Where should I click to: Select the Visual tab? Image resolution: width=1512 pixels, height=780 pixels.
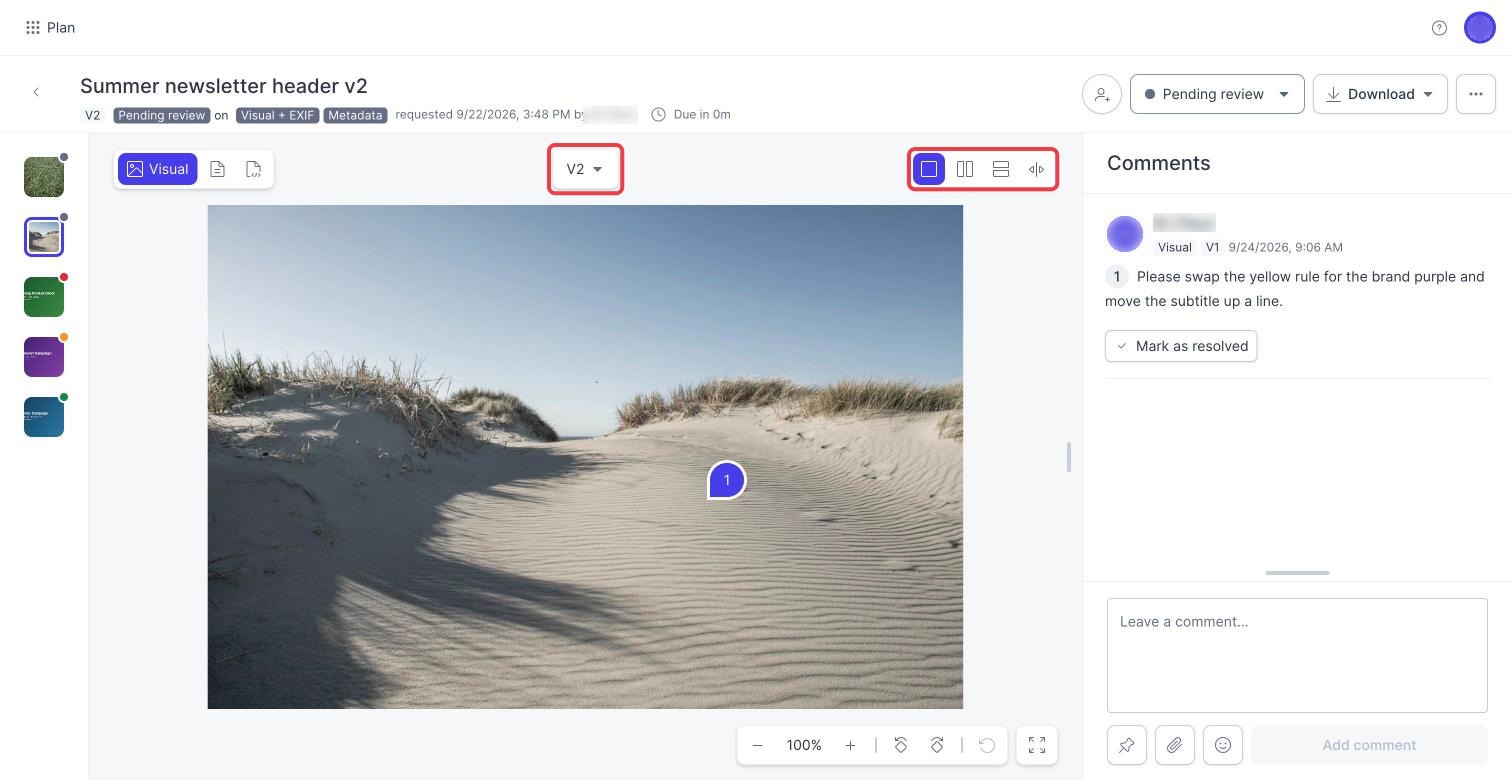pyautogui.click(x=158, y=169)
